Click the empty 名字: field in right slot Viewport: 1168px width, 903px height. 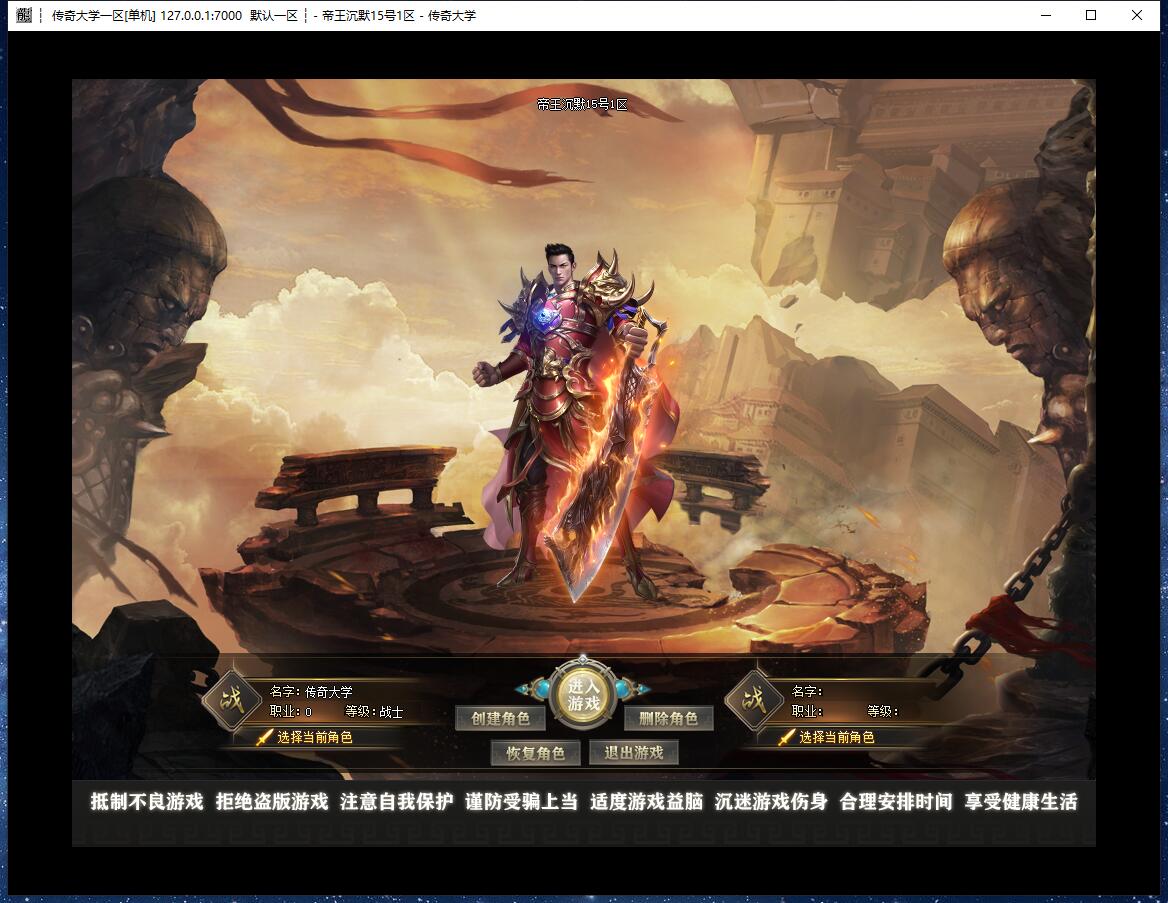coord(807,691)
